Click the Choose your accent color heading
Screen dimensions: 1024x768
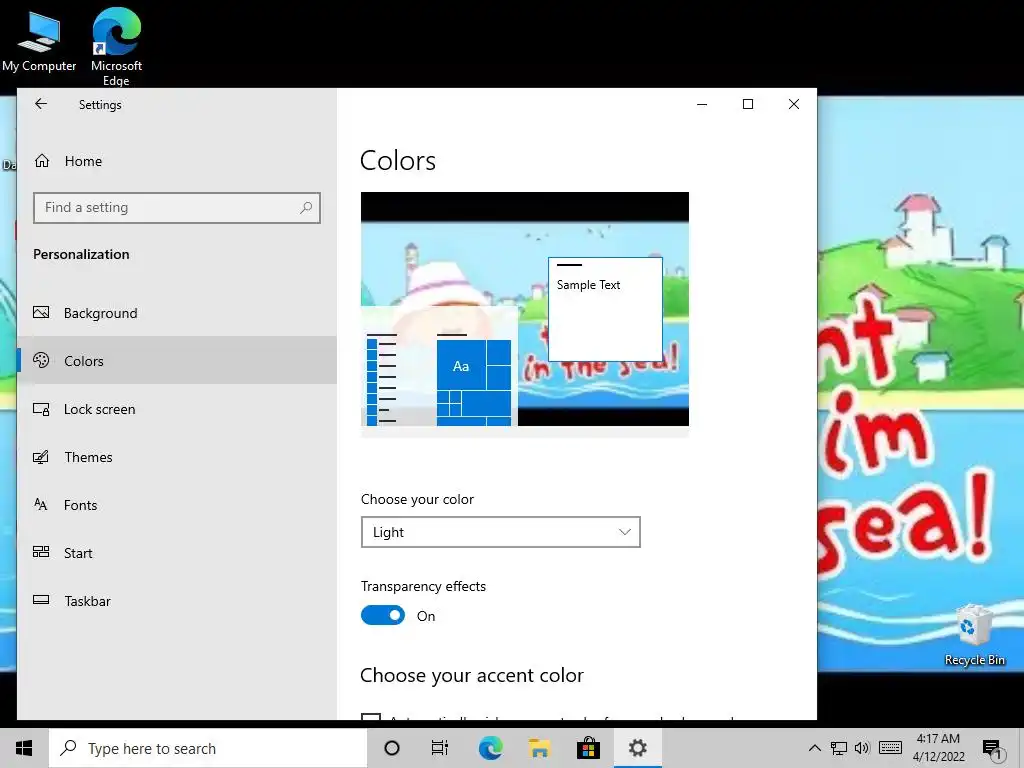click(472, 675)
